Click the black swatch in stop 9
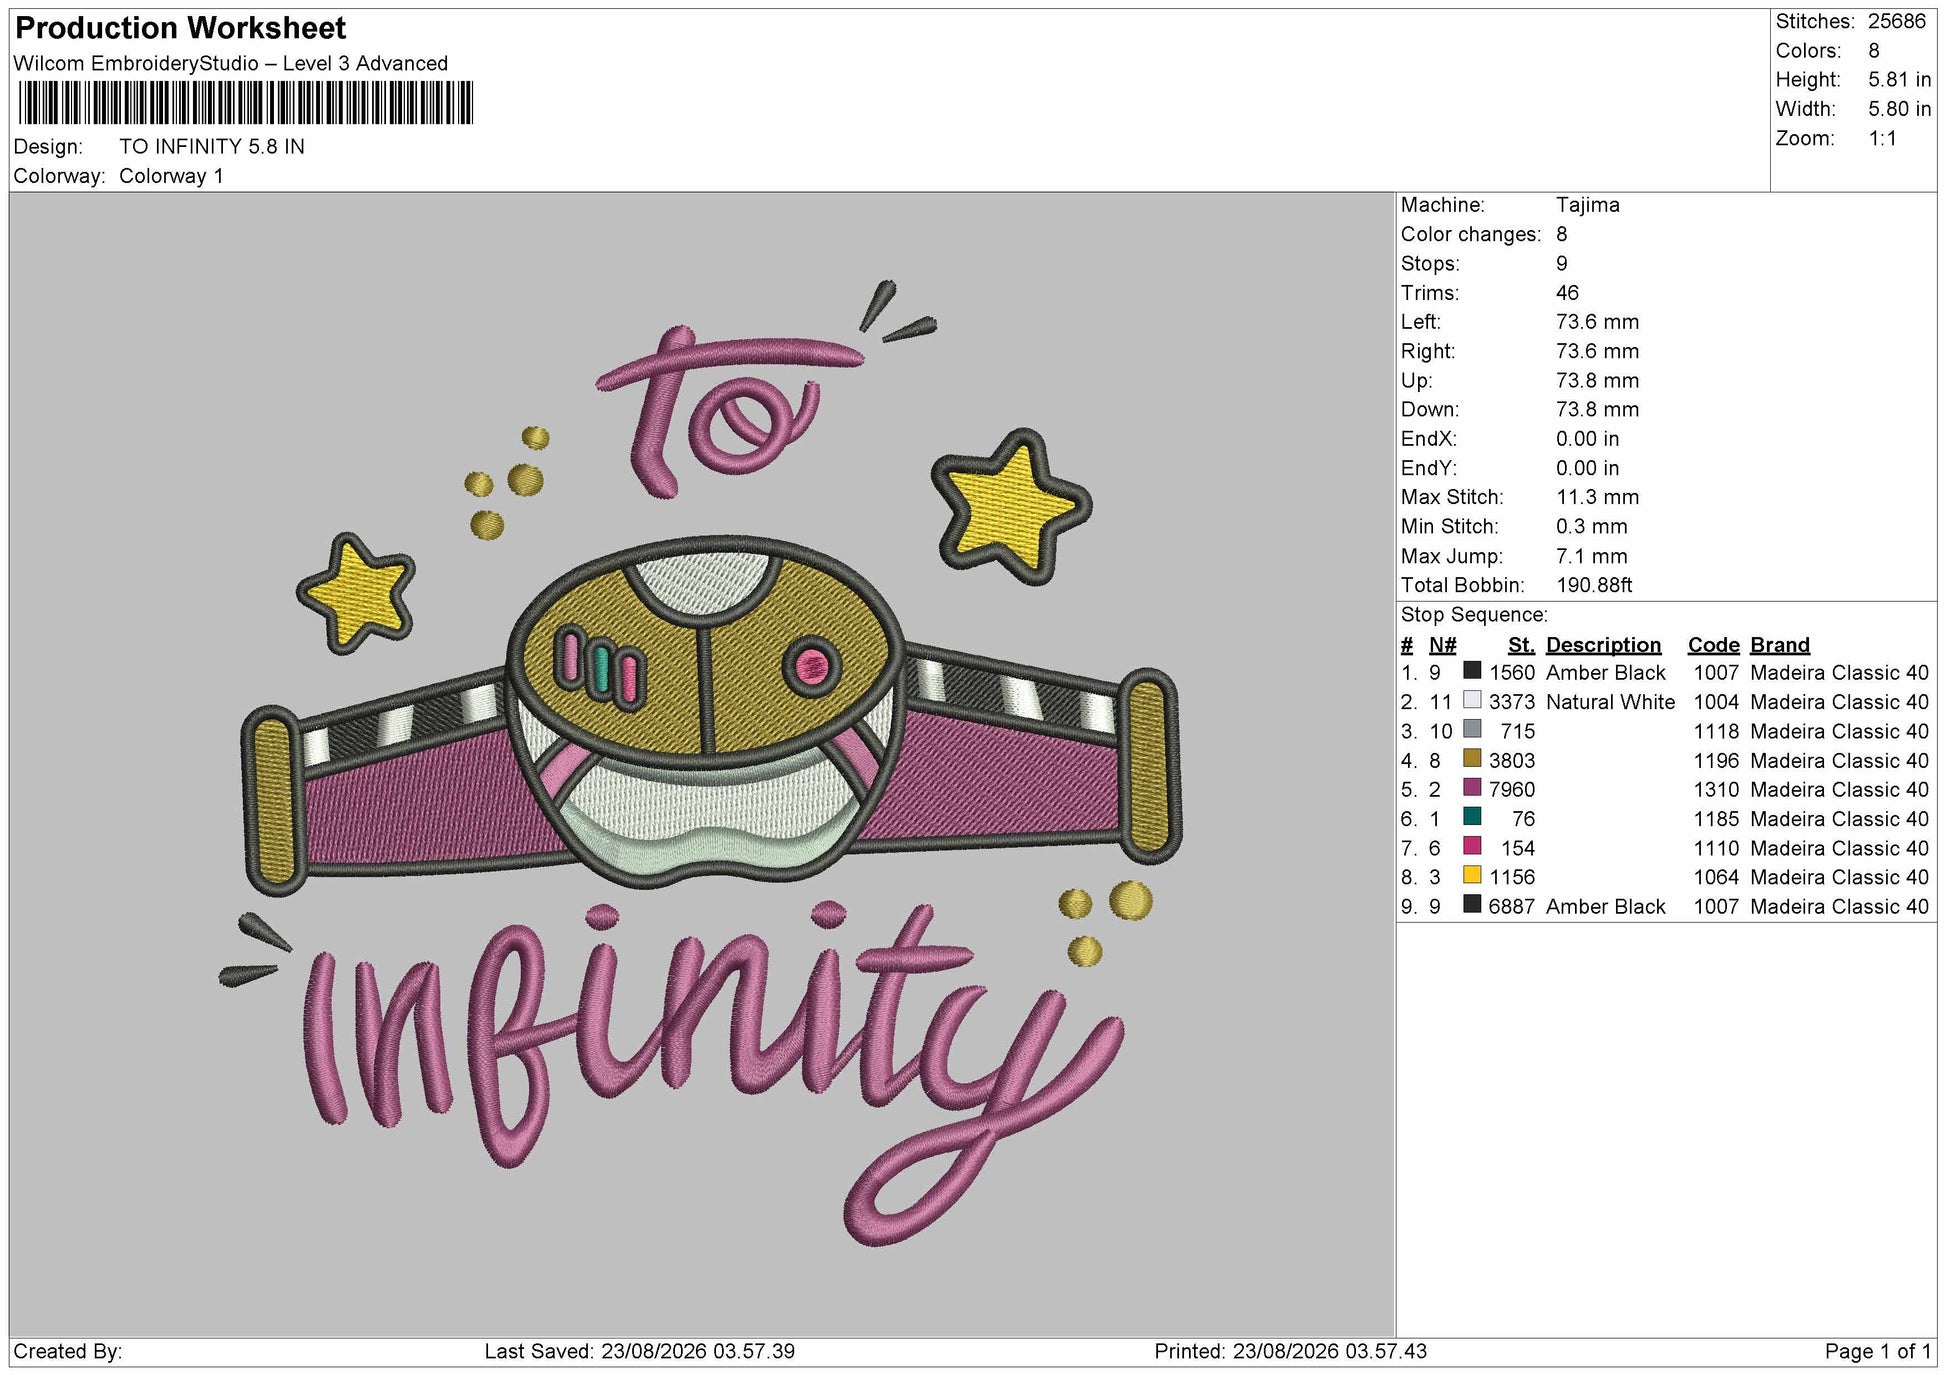The width and height of the screenshot is (1946, 1375). tap(1472, 904)
